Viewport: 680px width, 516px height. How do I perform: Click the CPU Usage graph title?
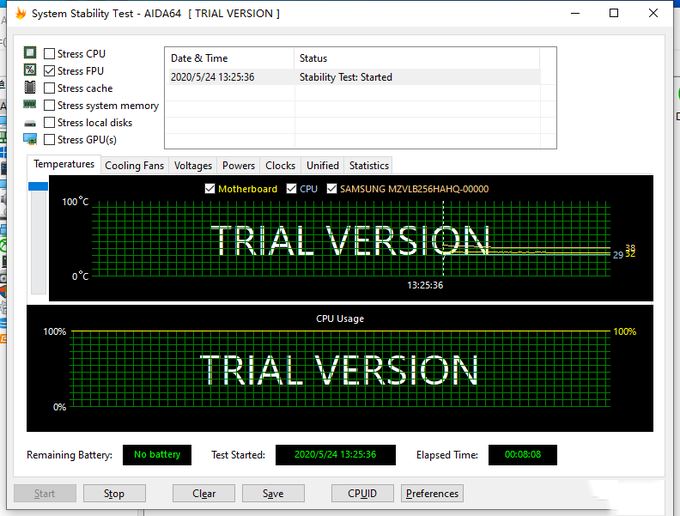[x=340, y=319]
